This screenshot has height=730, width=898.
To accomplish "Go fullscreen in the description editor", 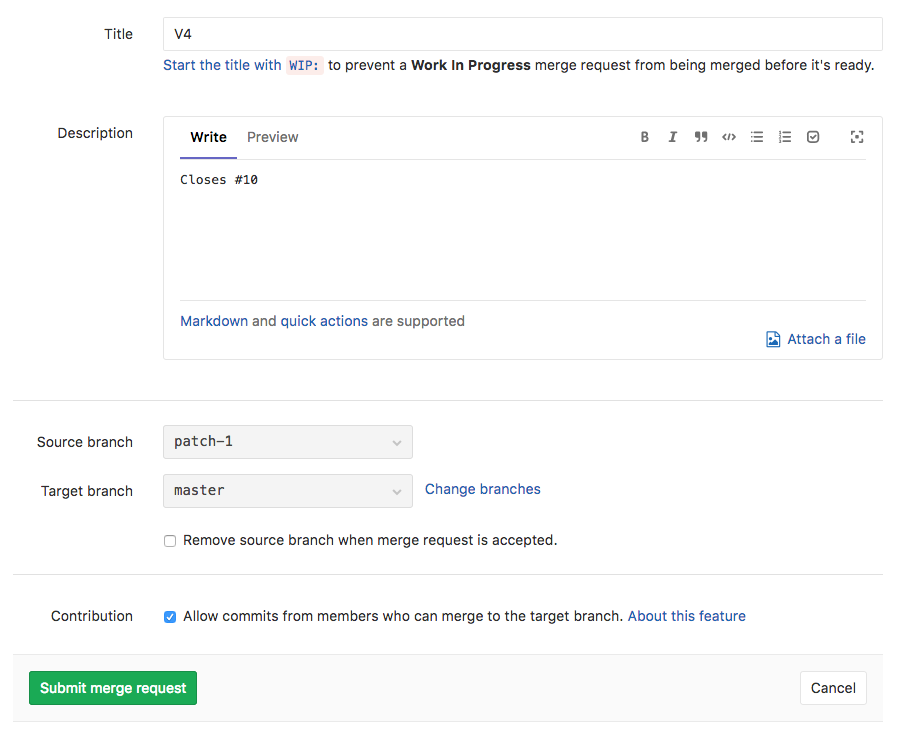I will [857, 137].
